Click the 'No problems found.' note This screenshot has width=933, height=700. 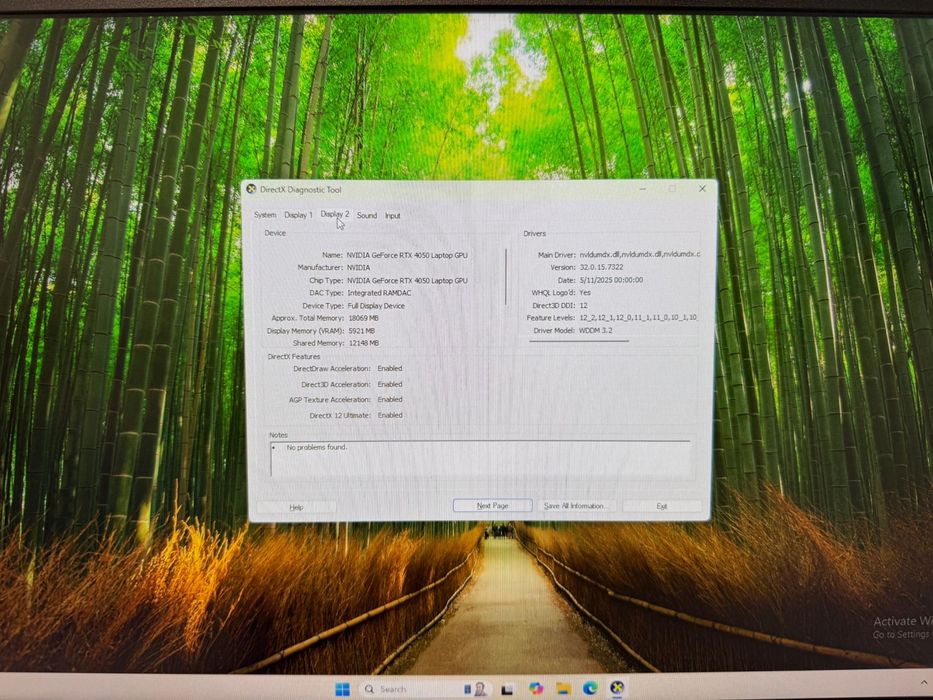[317, 447]
